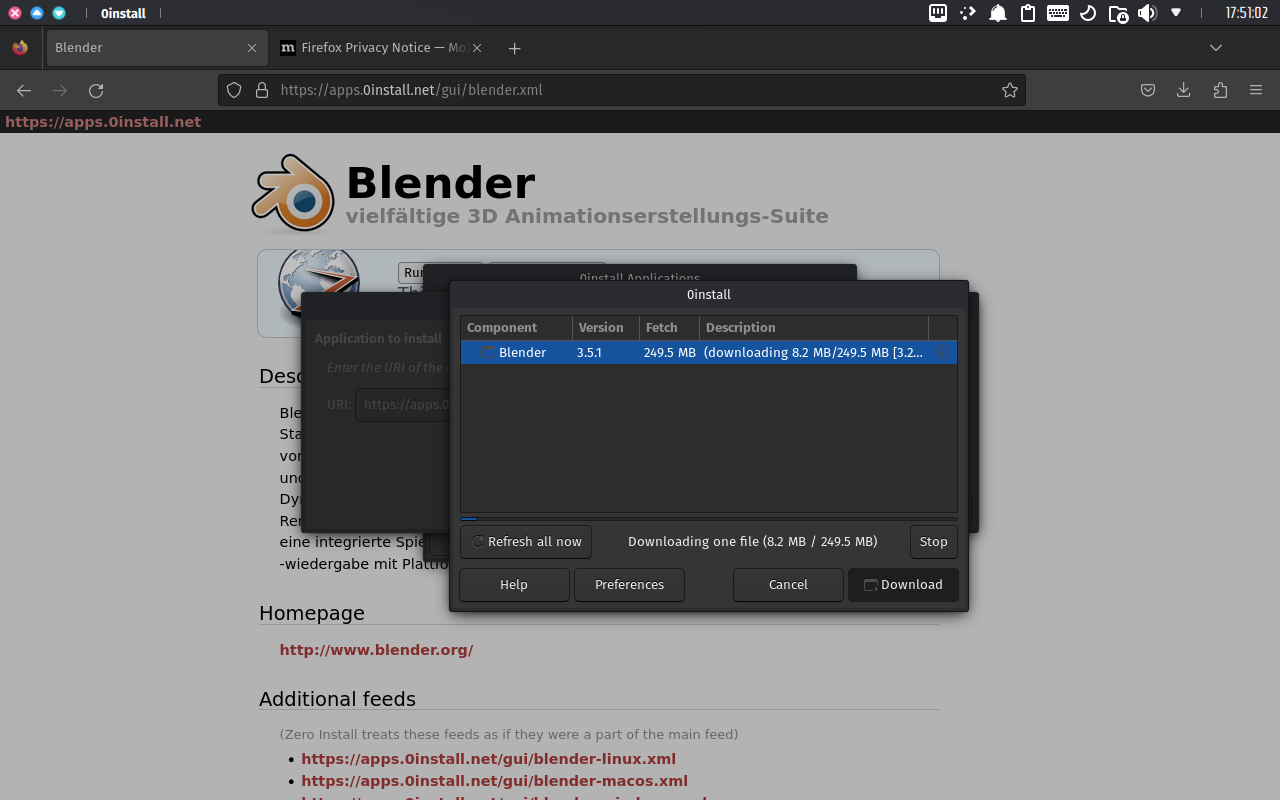Stop the current download
1280x800 pixels.
coord(934,542)
